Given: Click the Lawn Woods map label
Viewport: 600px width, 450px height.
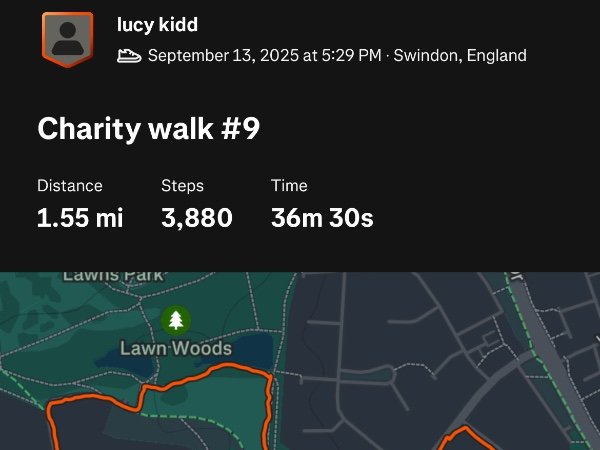Looking at the screenshot, I should point(176,349).
